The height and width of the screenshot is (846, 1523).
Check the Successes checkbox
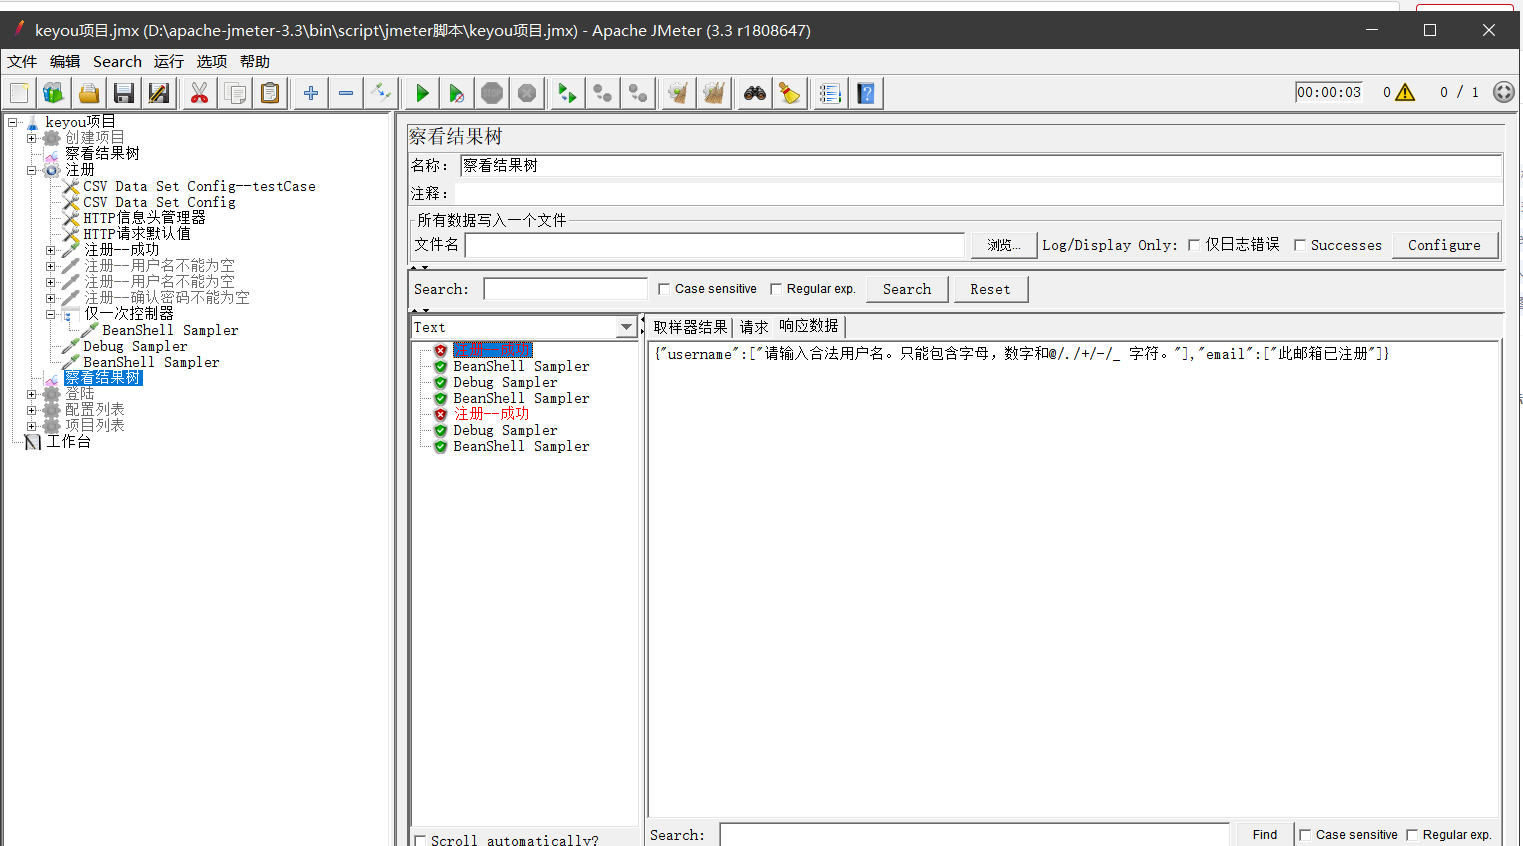coord(1301,244)
